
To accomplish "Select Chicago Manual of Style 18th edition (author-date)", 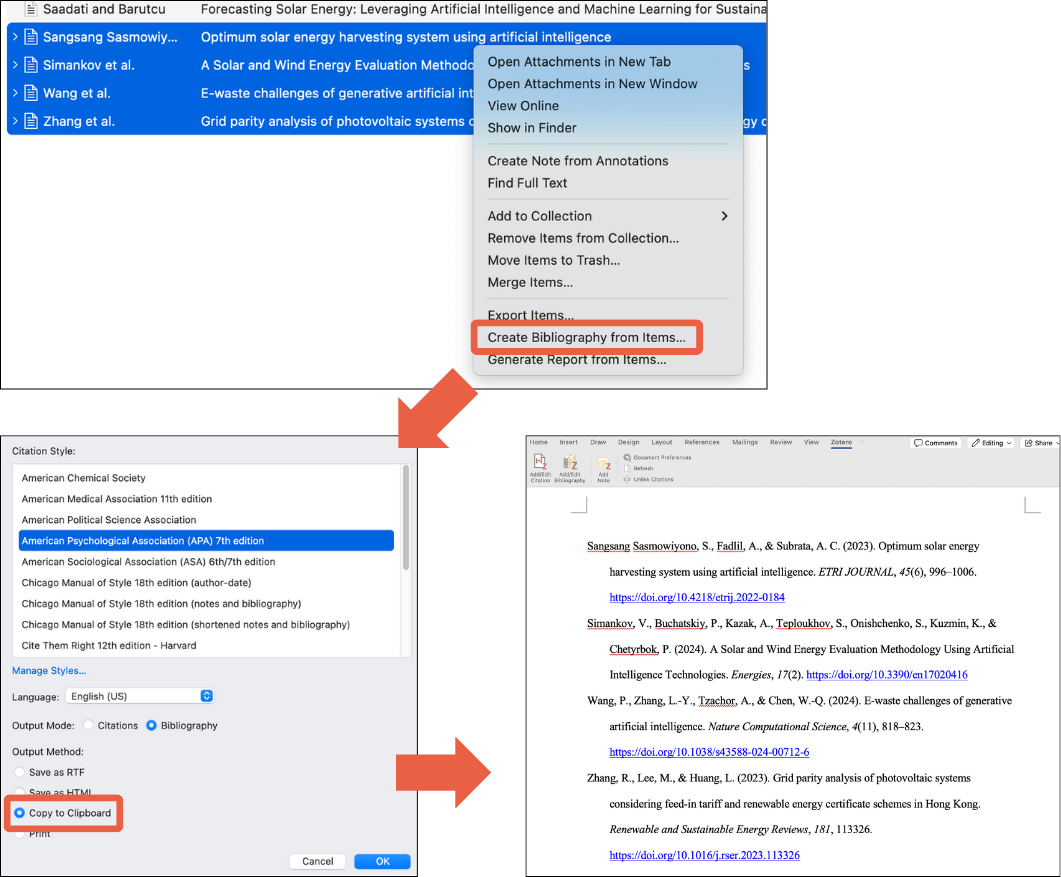I will click(136, 583).
